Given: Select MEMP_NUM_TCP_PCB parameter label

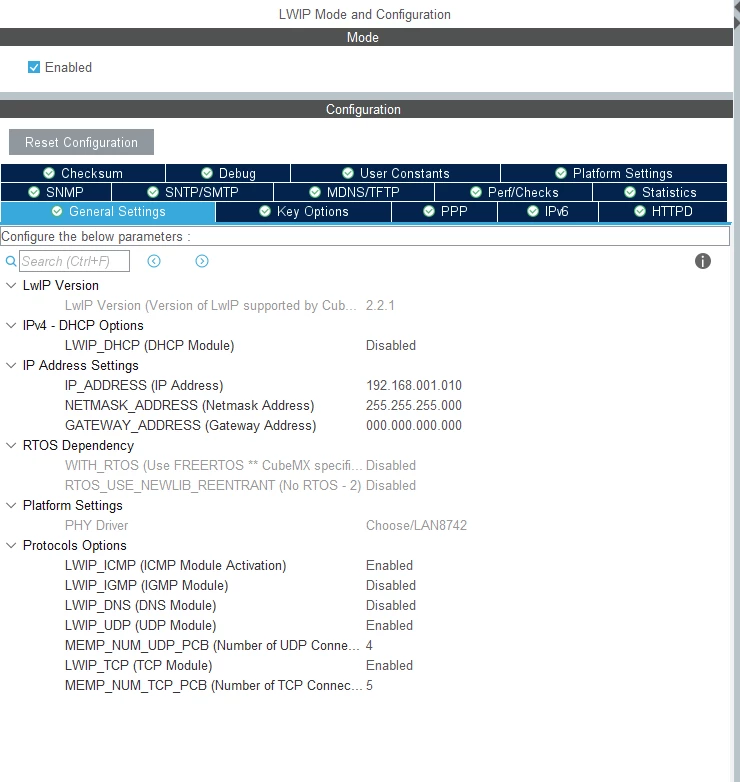Looking at the screenshot, I should coord(213,685).
